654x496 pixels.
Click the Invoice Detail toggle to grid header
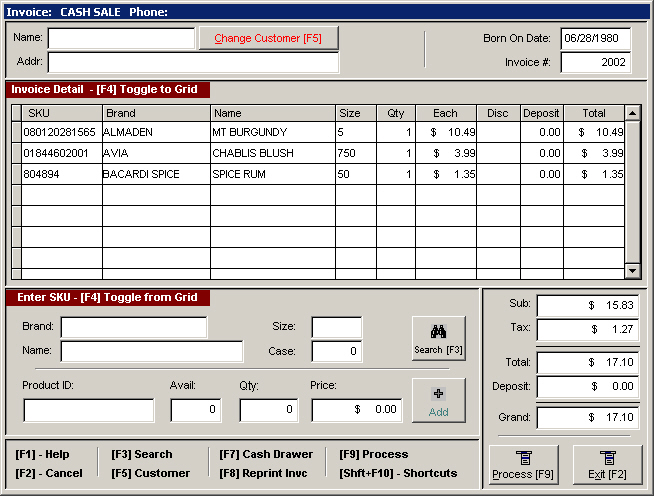click(x=108, y=90)
